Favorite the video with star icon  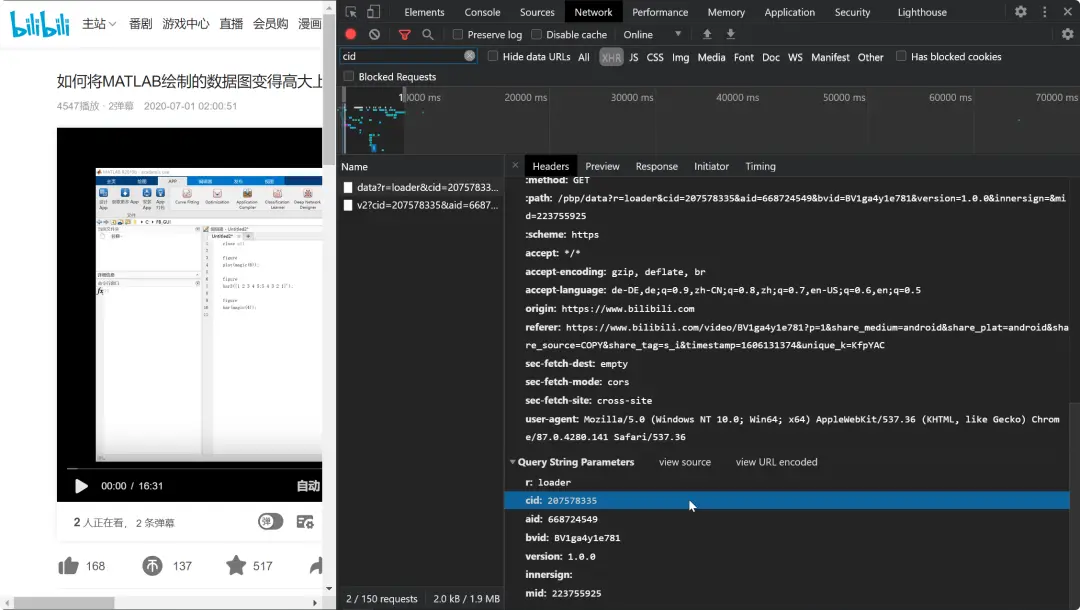pyautogui.click(x=236, y=565)
